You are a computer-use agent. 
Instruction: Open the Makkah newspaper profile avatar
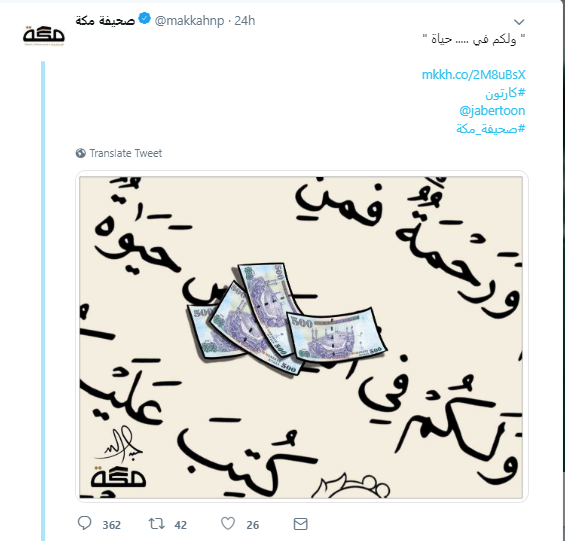[x=44, y=35]
